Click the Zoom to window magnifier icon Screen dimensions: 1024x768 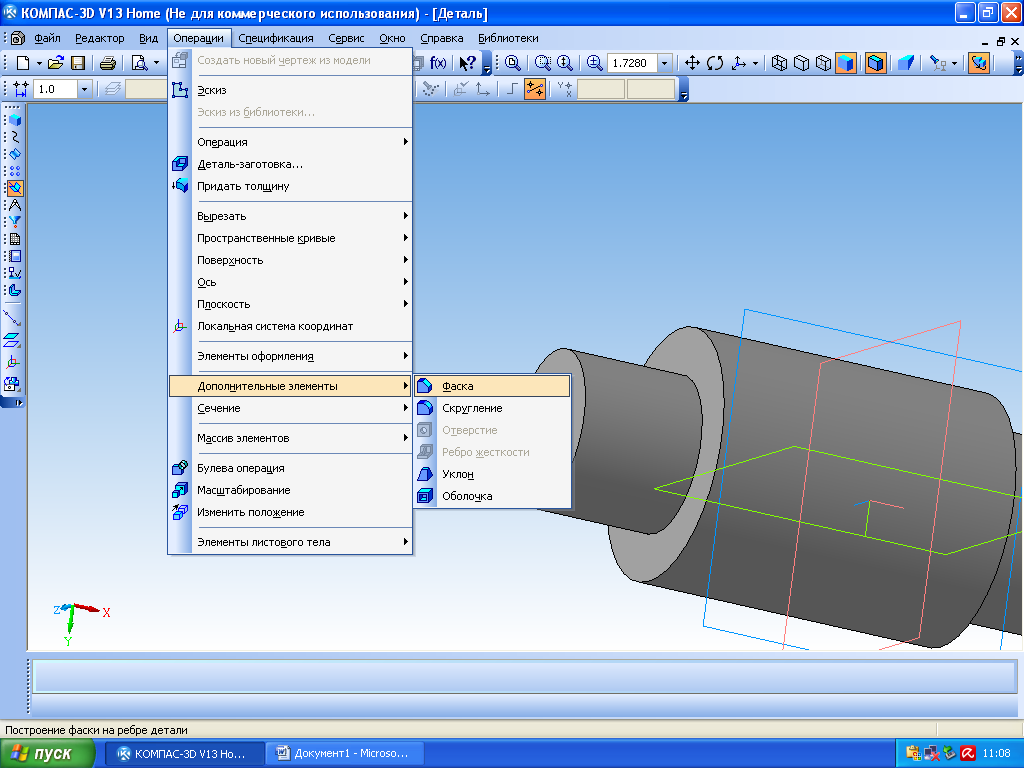pyautogui.click(x=513, y=63)
